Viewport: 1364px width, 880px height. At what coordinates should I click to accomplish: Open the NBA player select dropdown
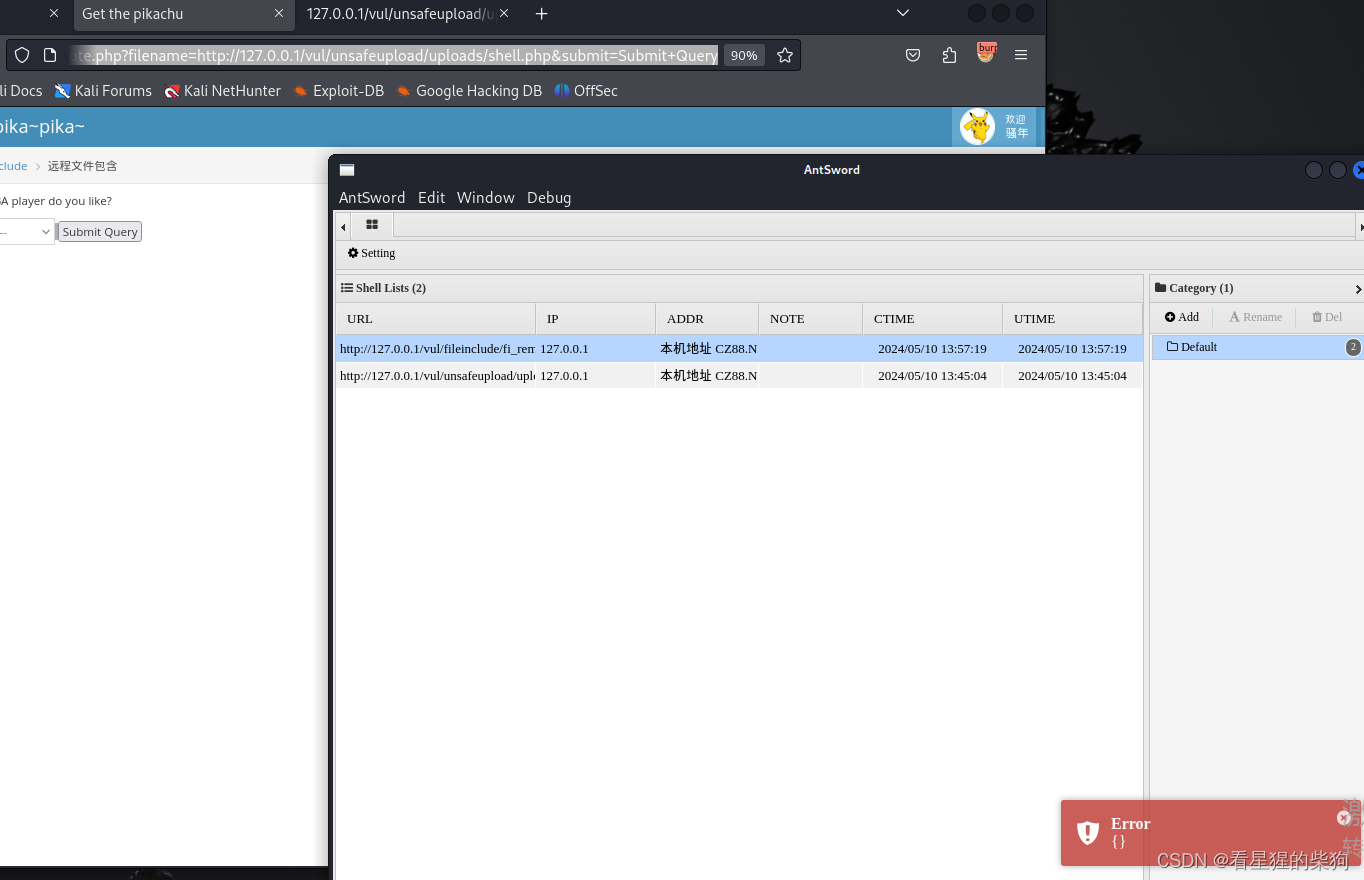tap(26, 232)
